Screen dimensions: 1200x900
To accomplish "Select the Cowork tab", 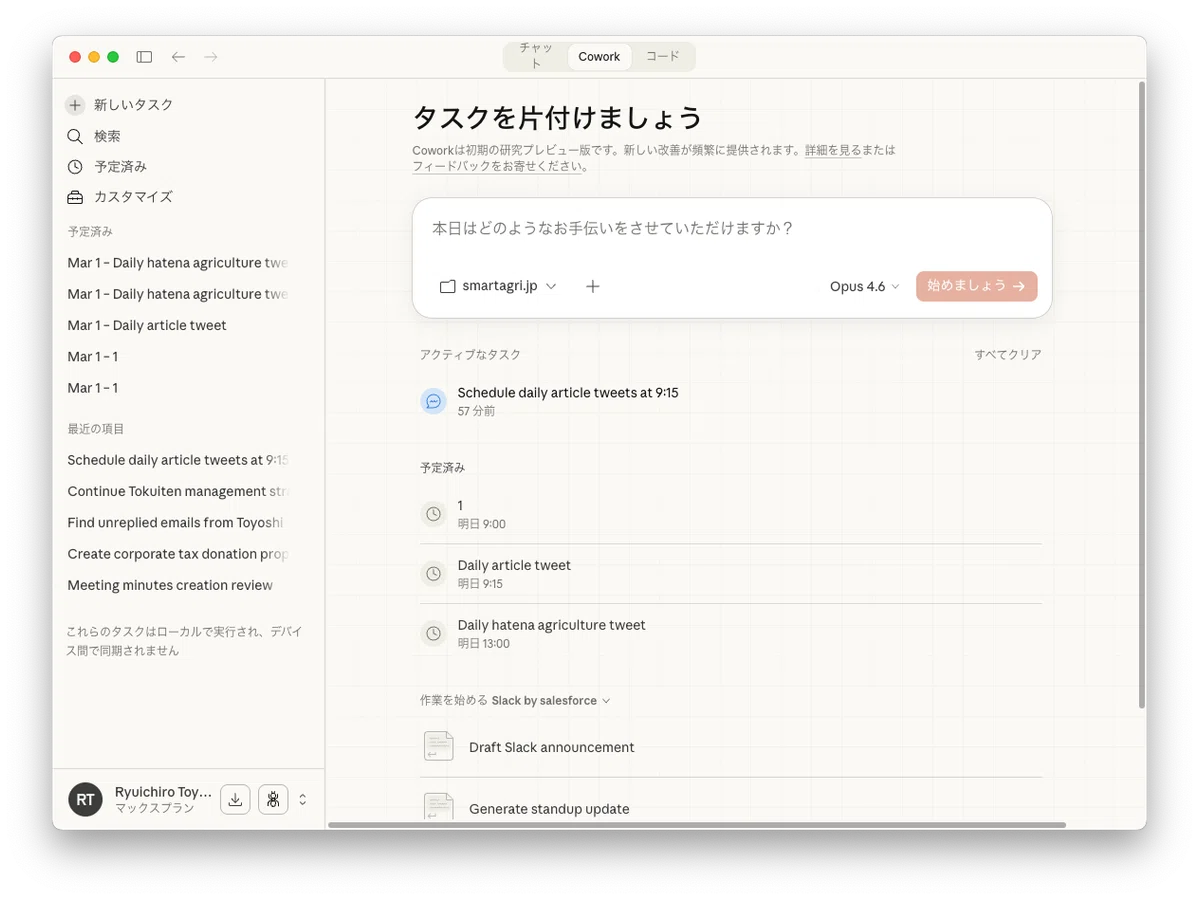I will tap(599, 57).
